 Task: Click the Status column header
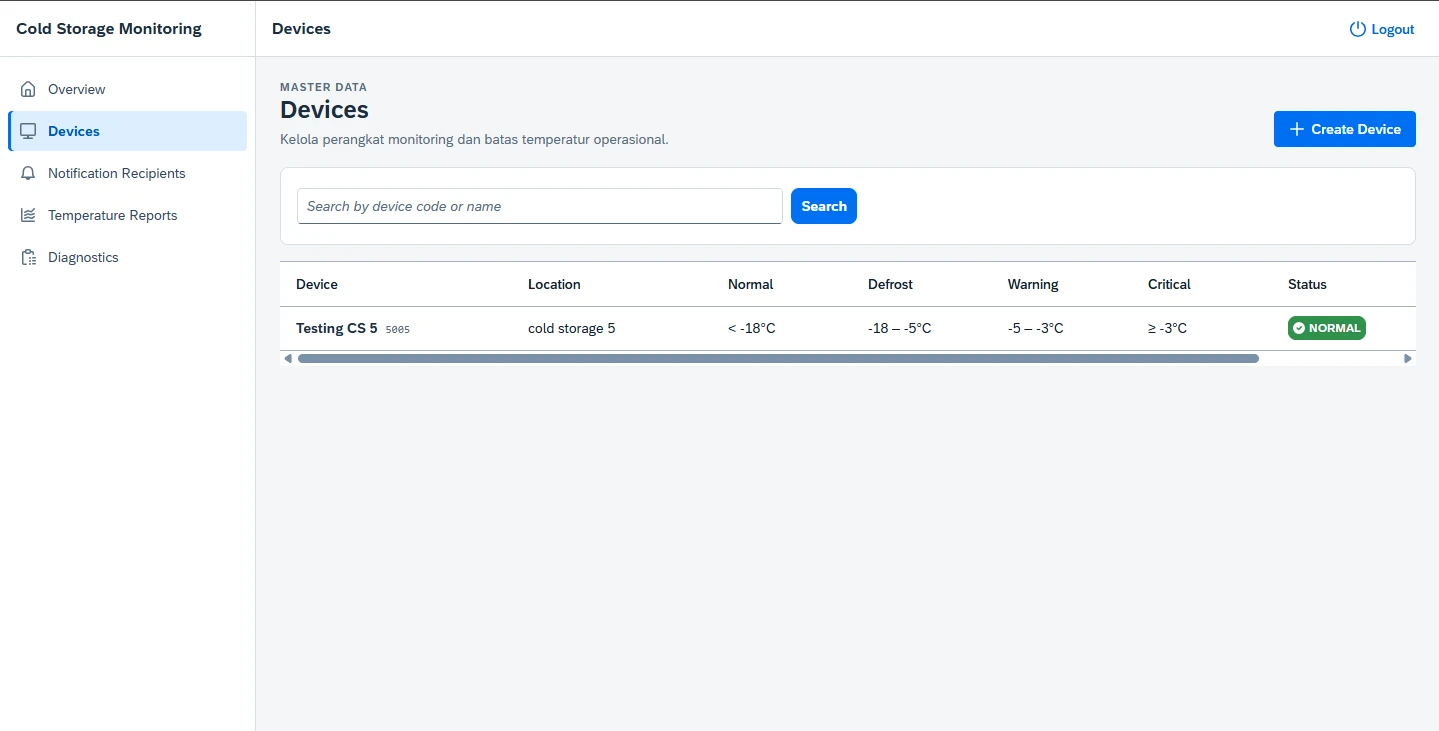click(x=1307, y=284)
